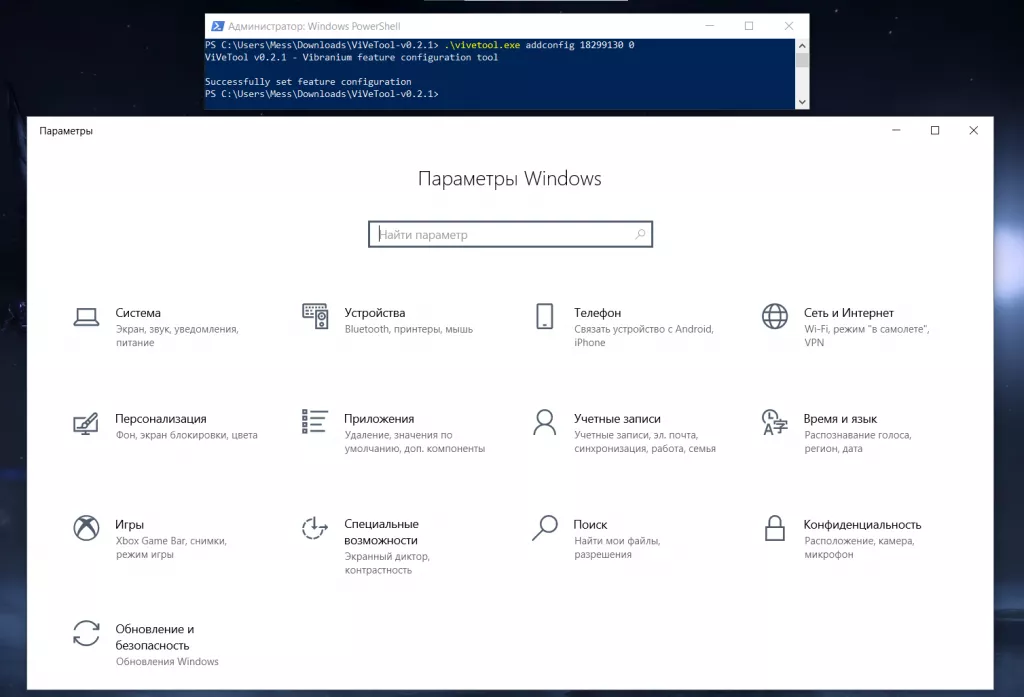Image resolution: width=1024 pixels, height=697 pixels.
Task: Click the Система laptop icon
Action: coord(86,317)
